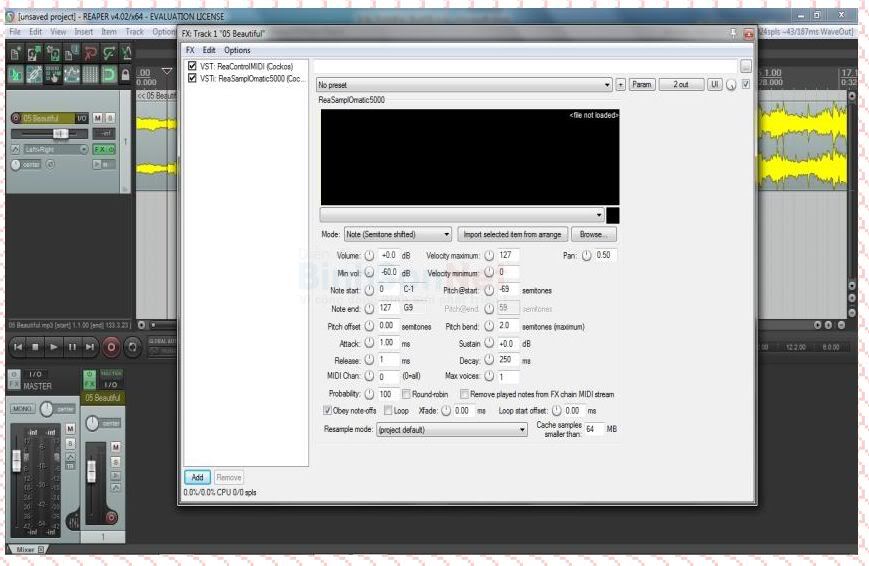
Task: Click the record arm button on track 05 Beautiful
Action: (x=15, y=118)
